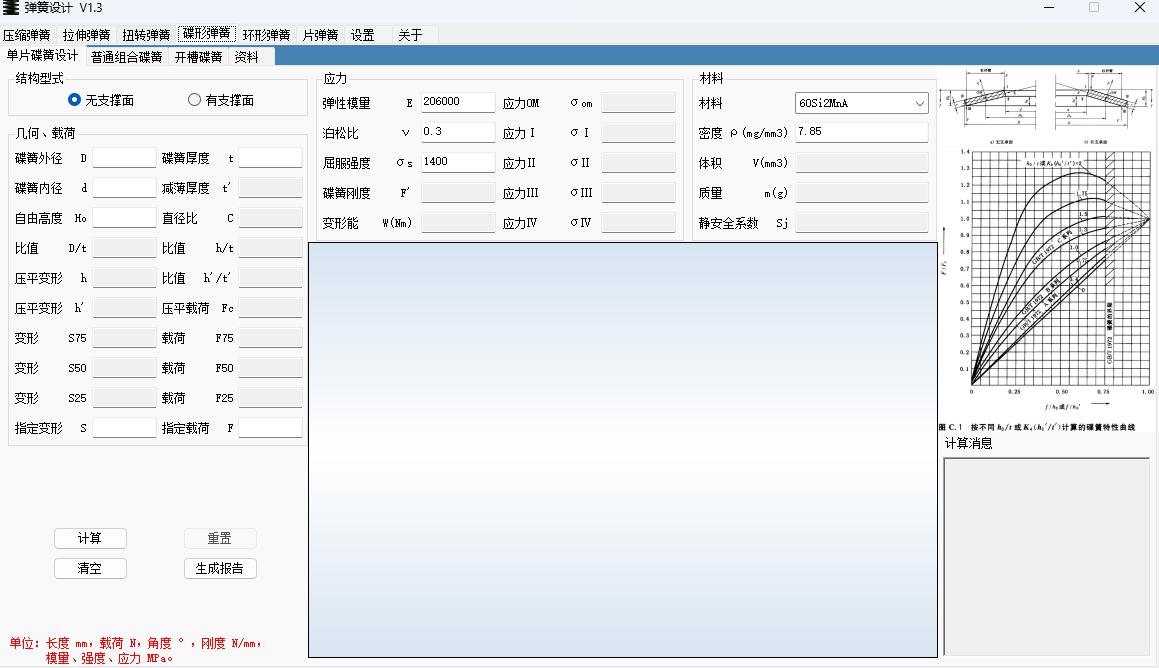Click the 重置 button
This screenshot has width=1159, height=668.
coord(220,538)
